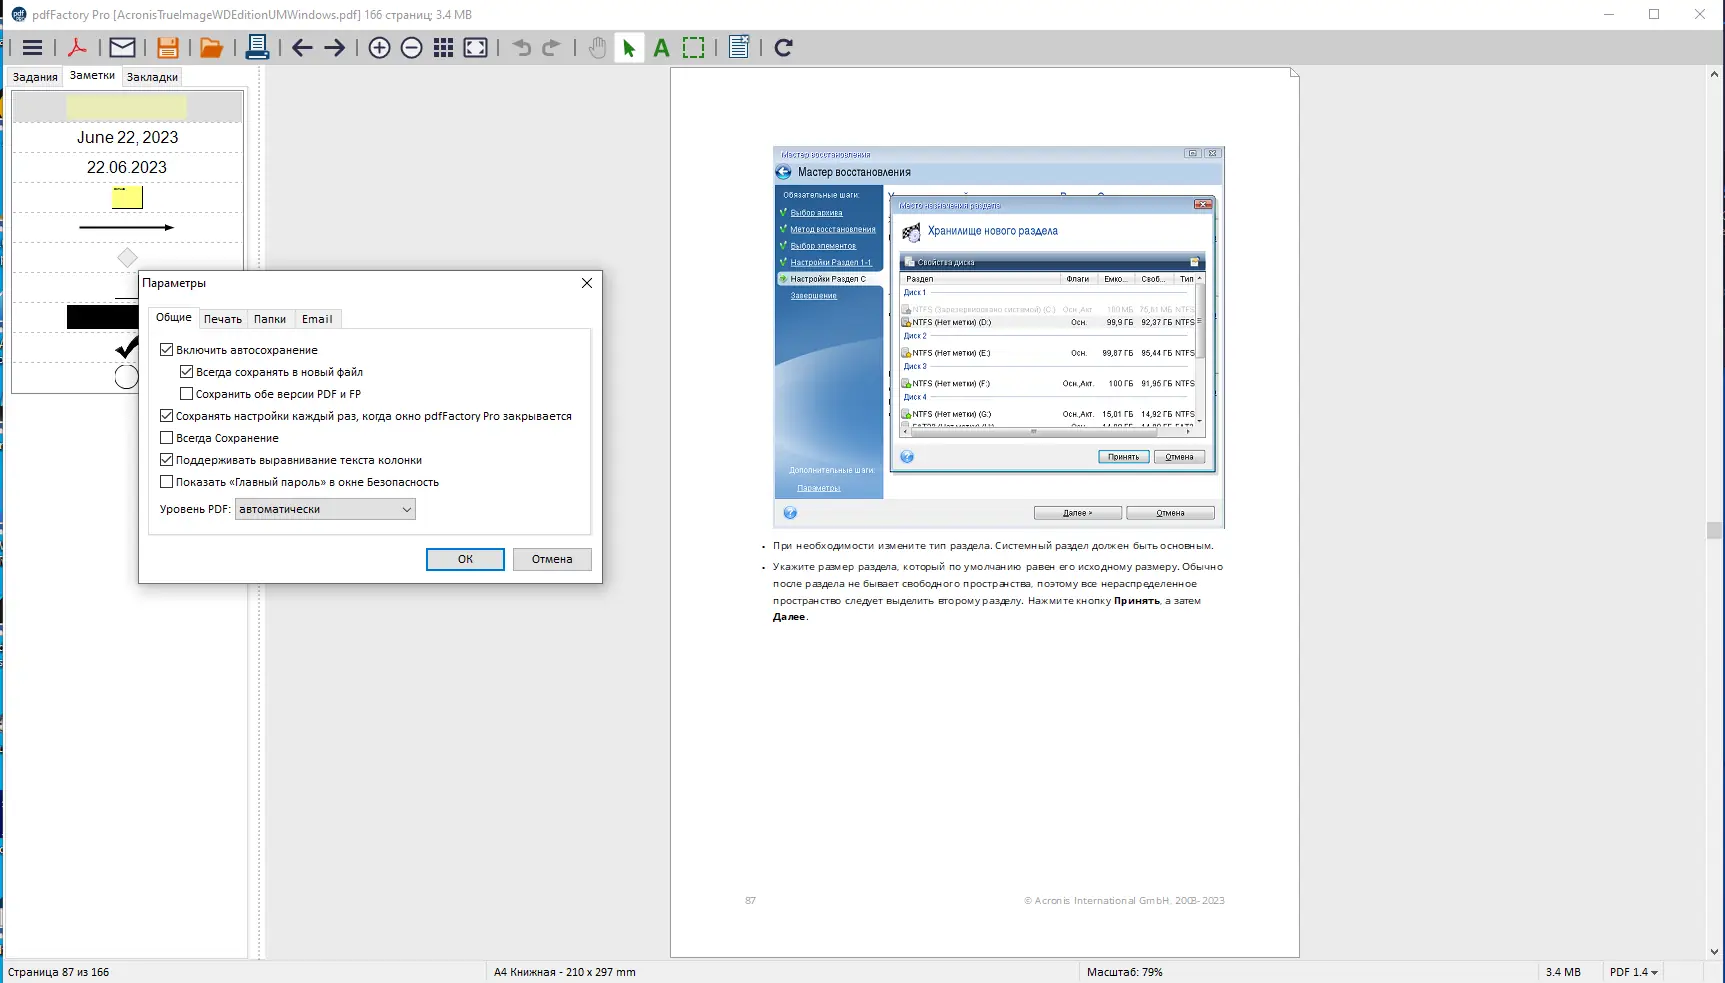1725x983 pixels.
Task: Select the hand pan tool
Action: (x=597, y=48)
